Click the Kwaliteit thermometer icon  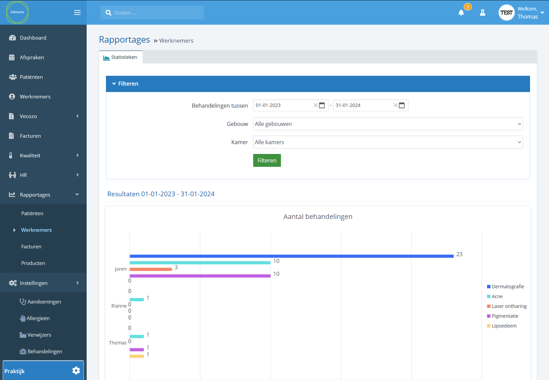11,156
